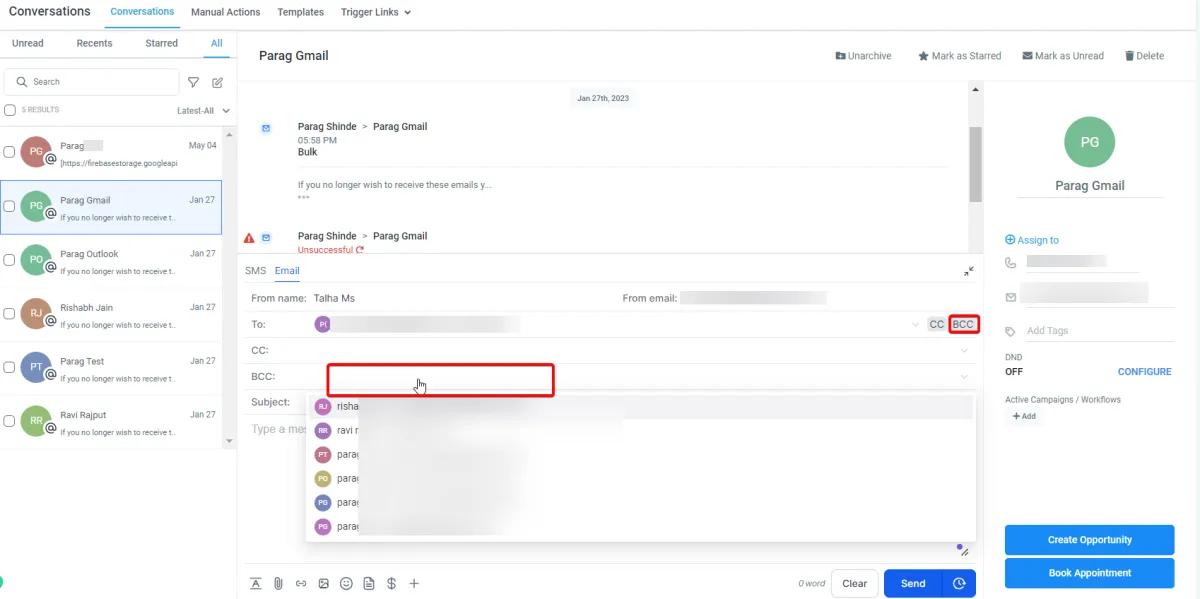1200x599 pixels.
Task: Unarchive this conversation
Action: tap(863, 56)
